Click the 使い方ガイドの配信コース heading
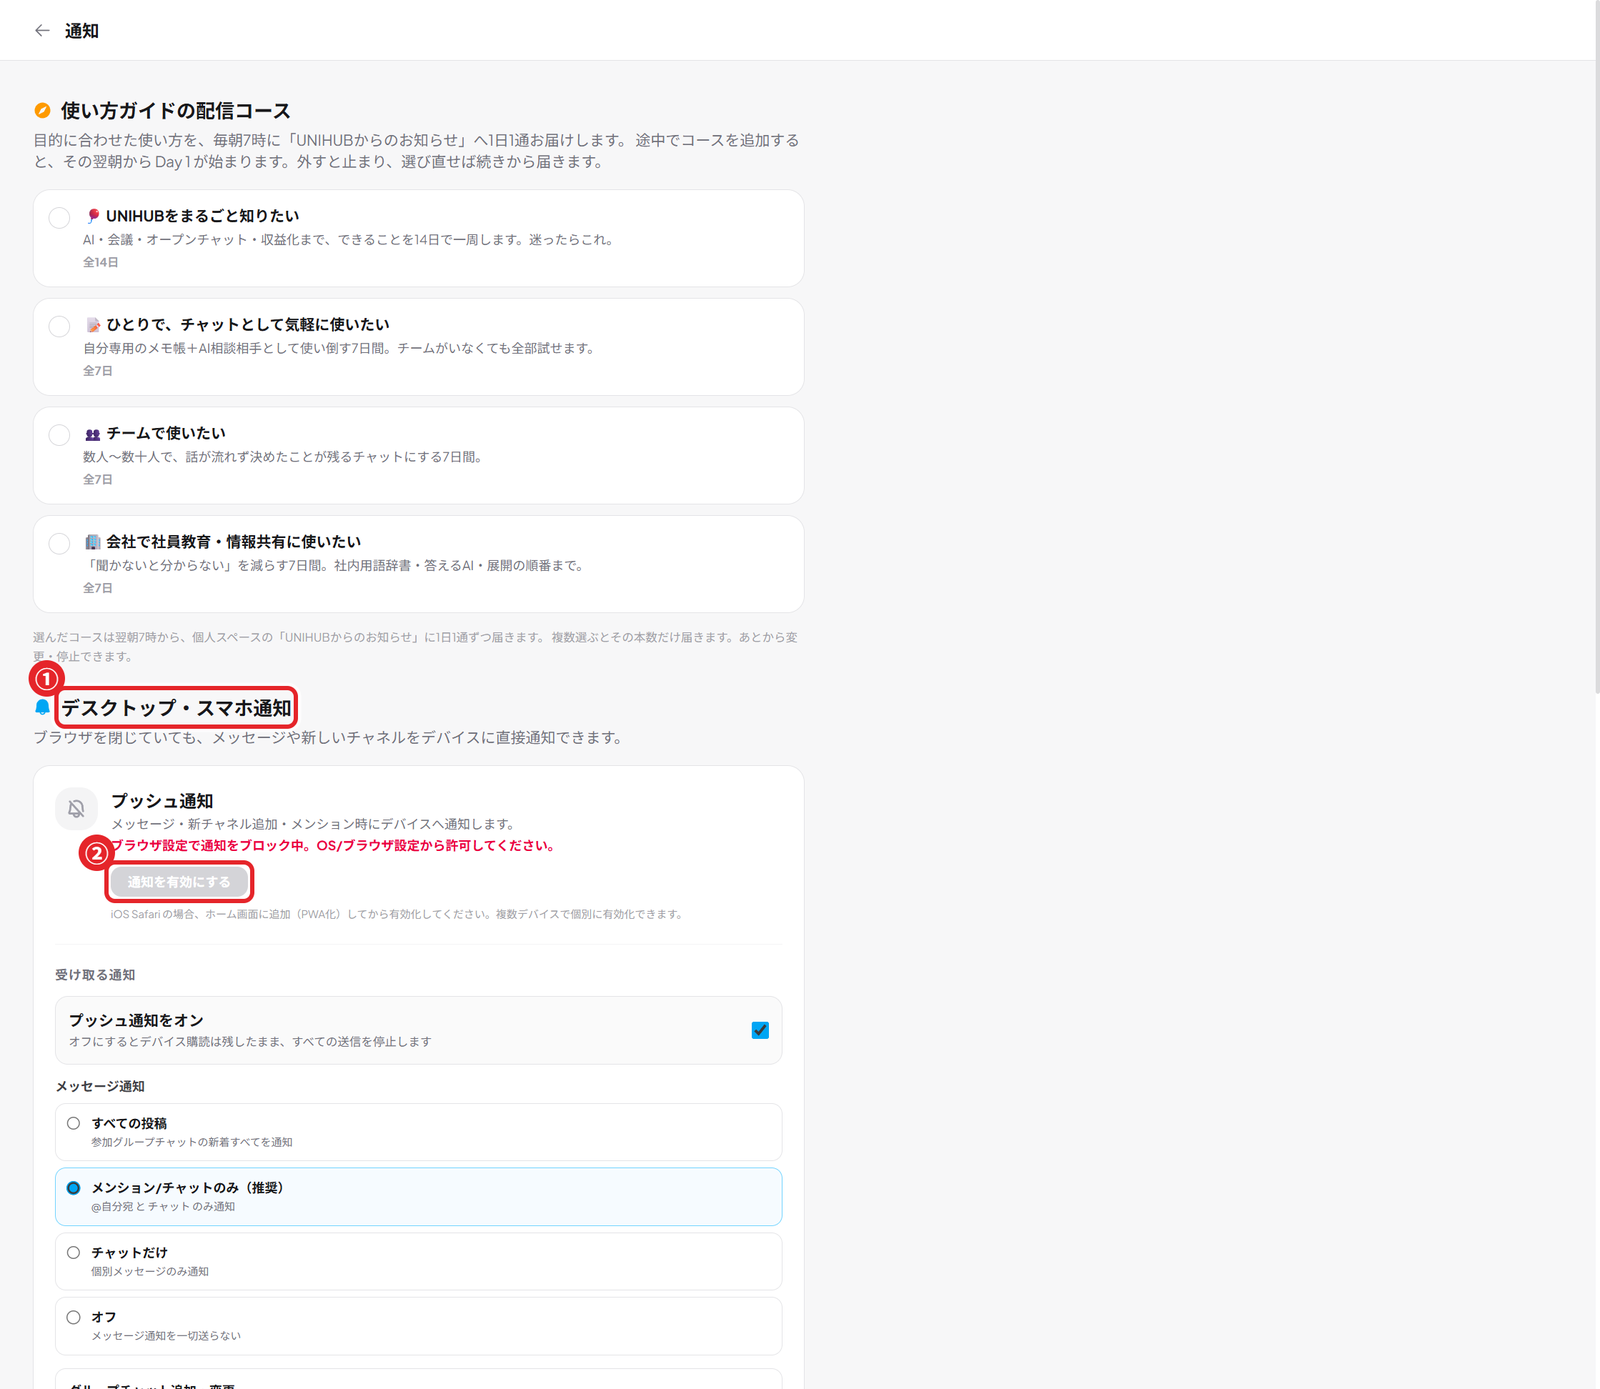The height and width of the screenshot is (1389, 1600). [x=176, y=111]
